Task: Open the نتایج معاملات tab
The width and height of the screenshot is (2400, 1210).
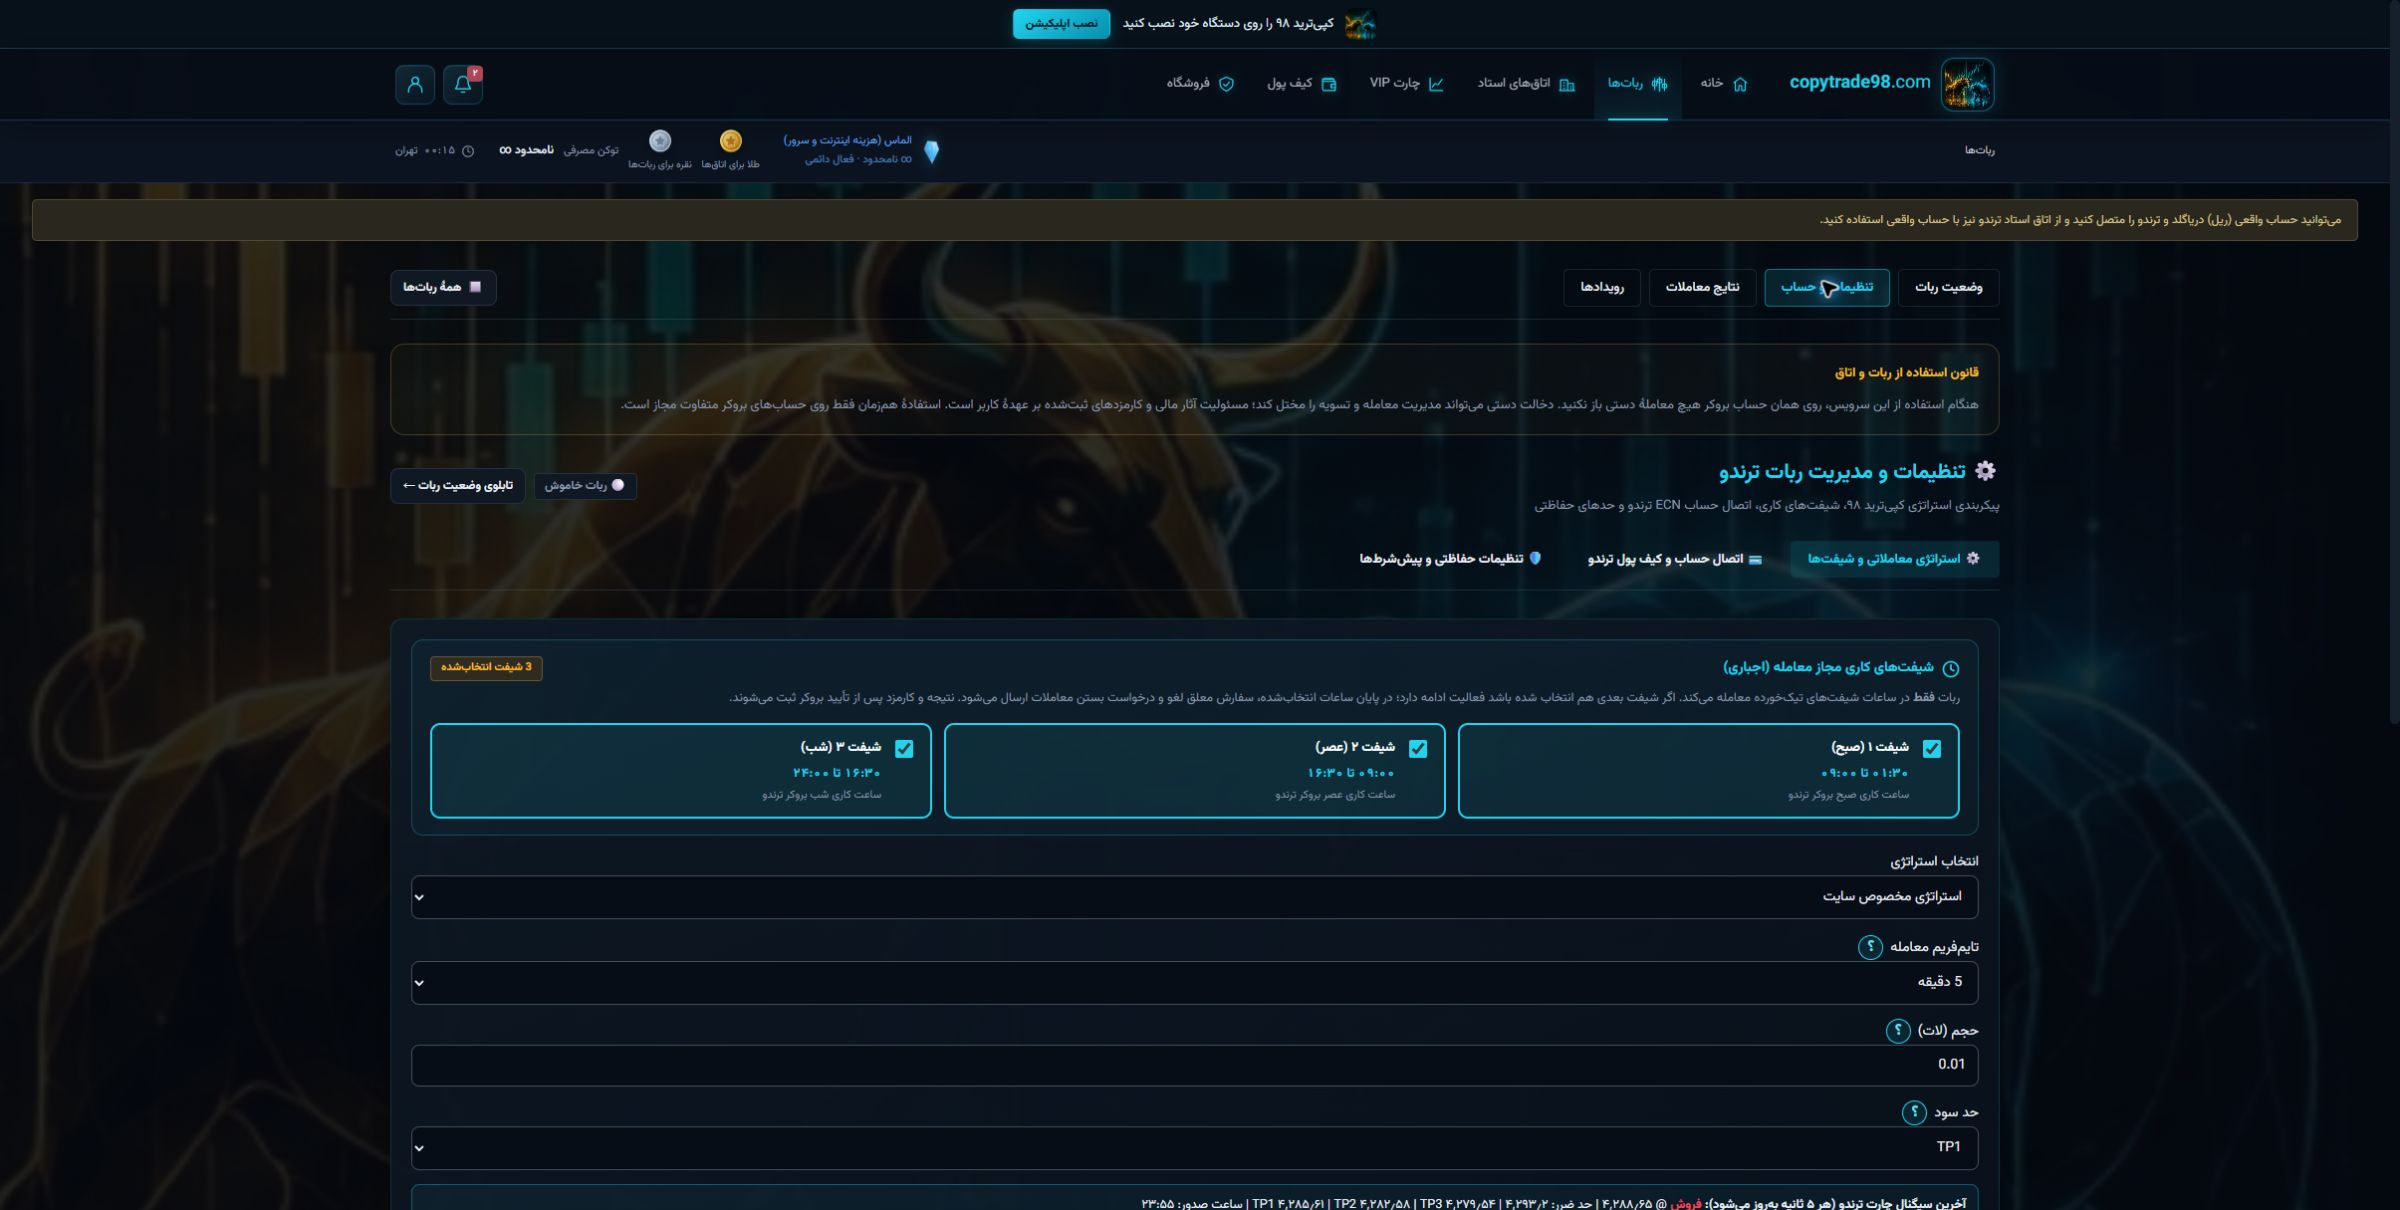Action: click(1702, 288)
